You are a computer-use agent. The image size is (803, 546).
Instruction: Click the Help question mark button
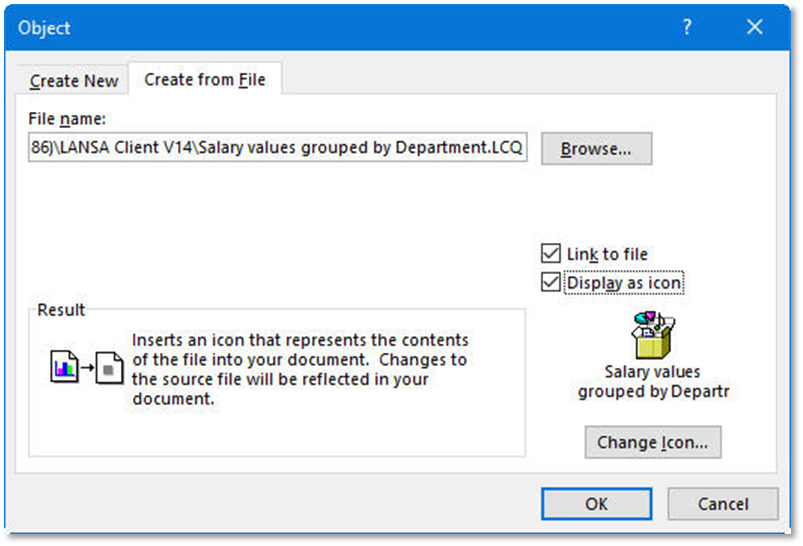[687, 28]
